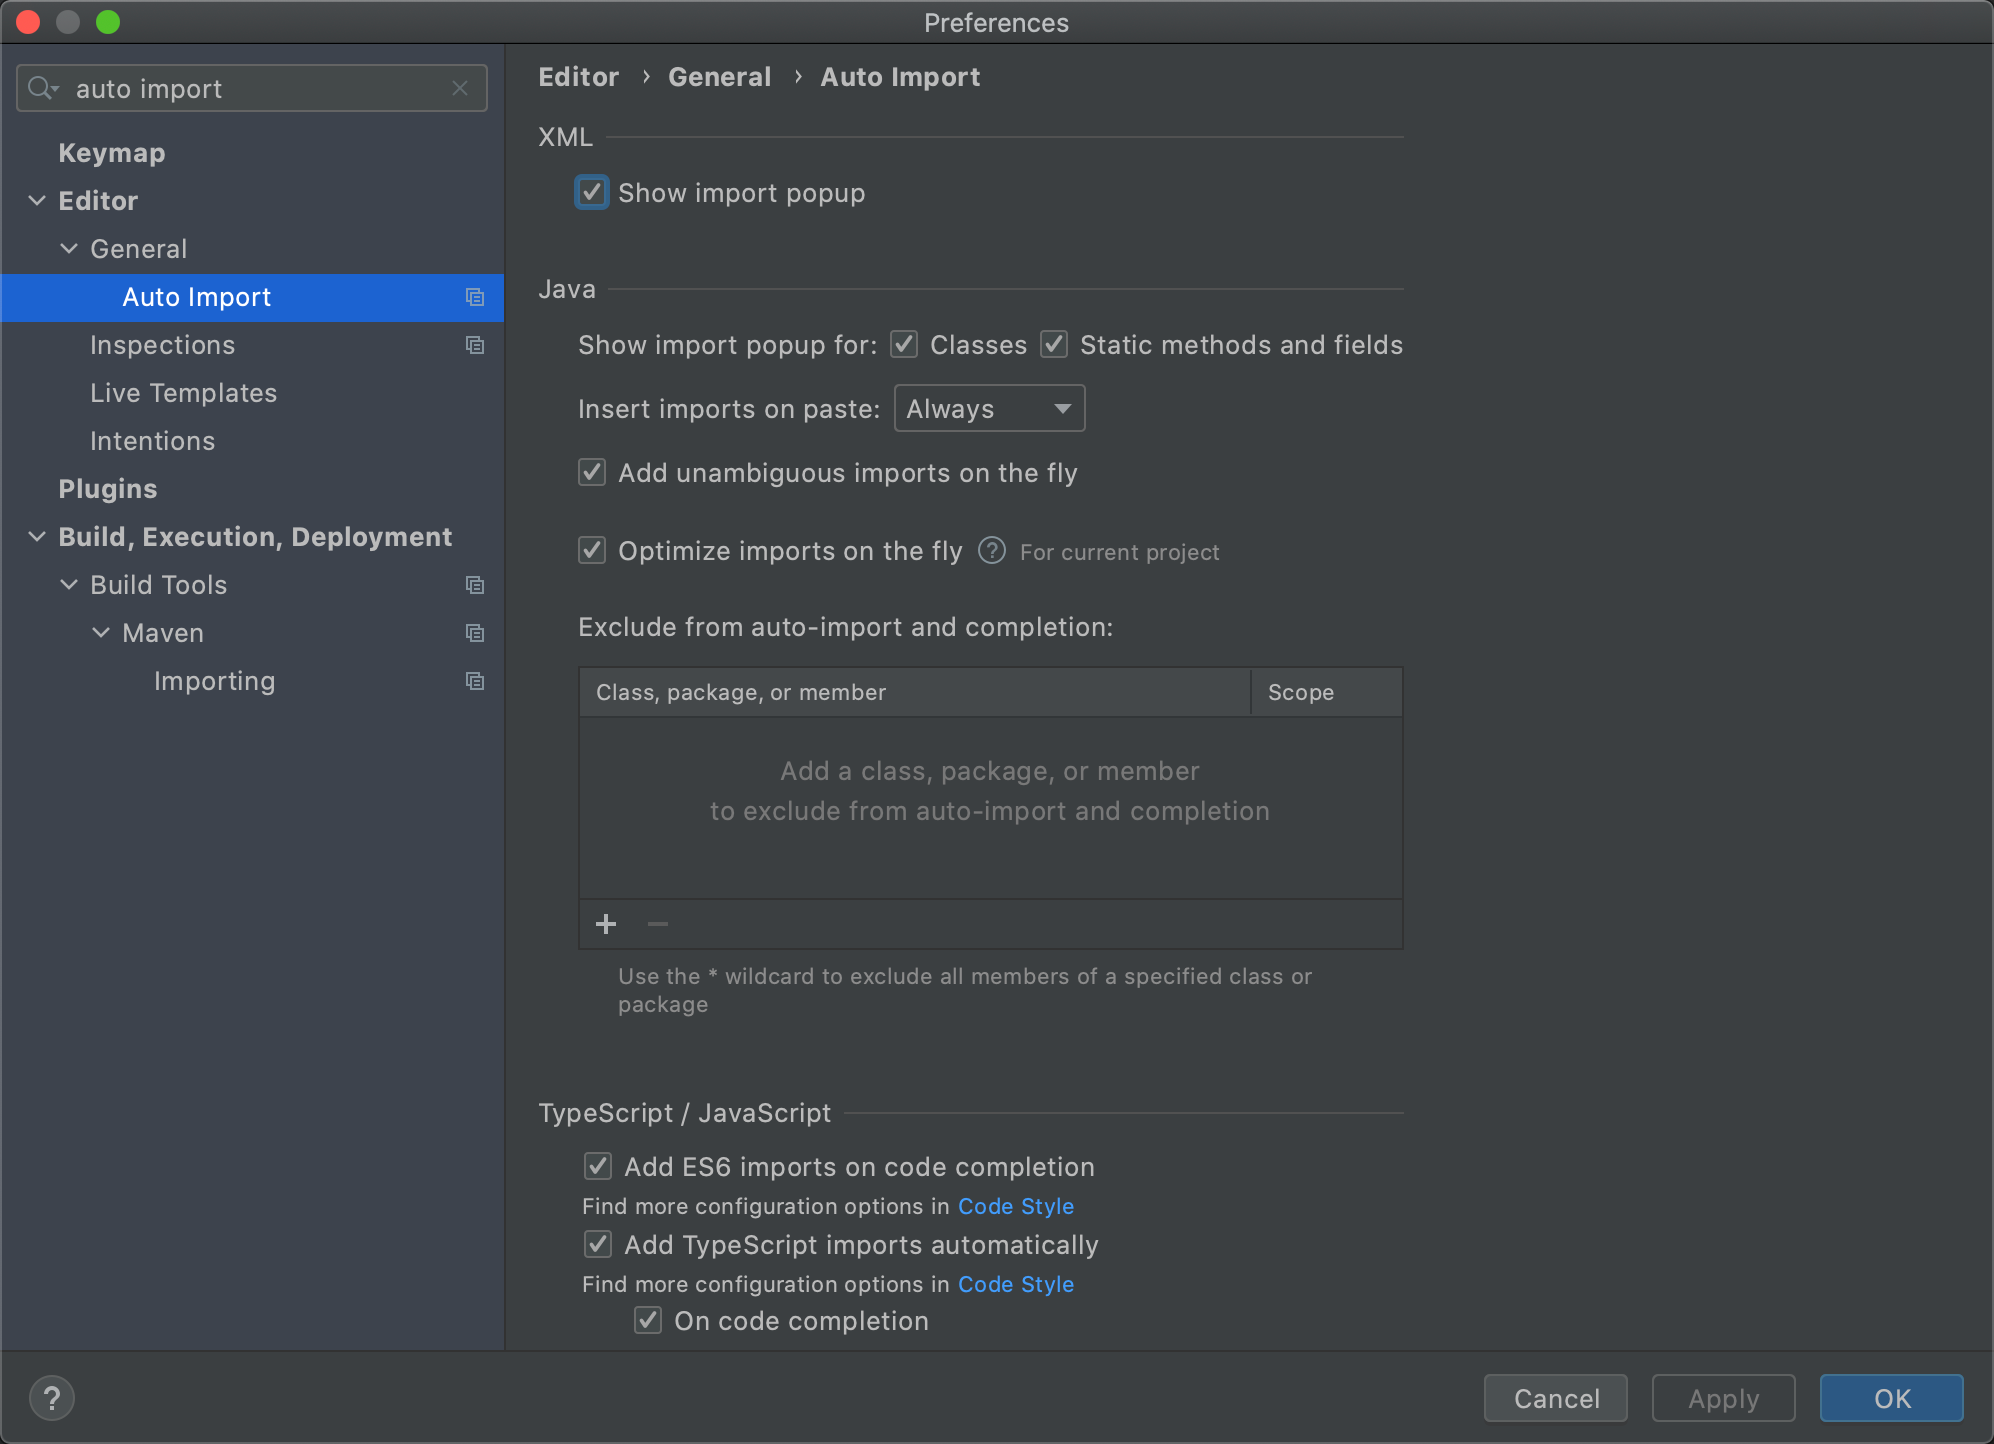Click the search magnifier history icon

tap(43, 88)
